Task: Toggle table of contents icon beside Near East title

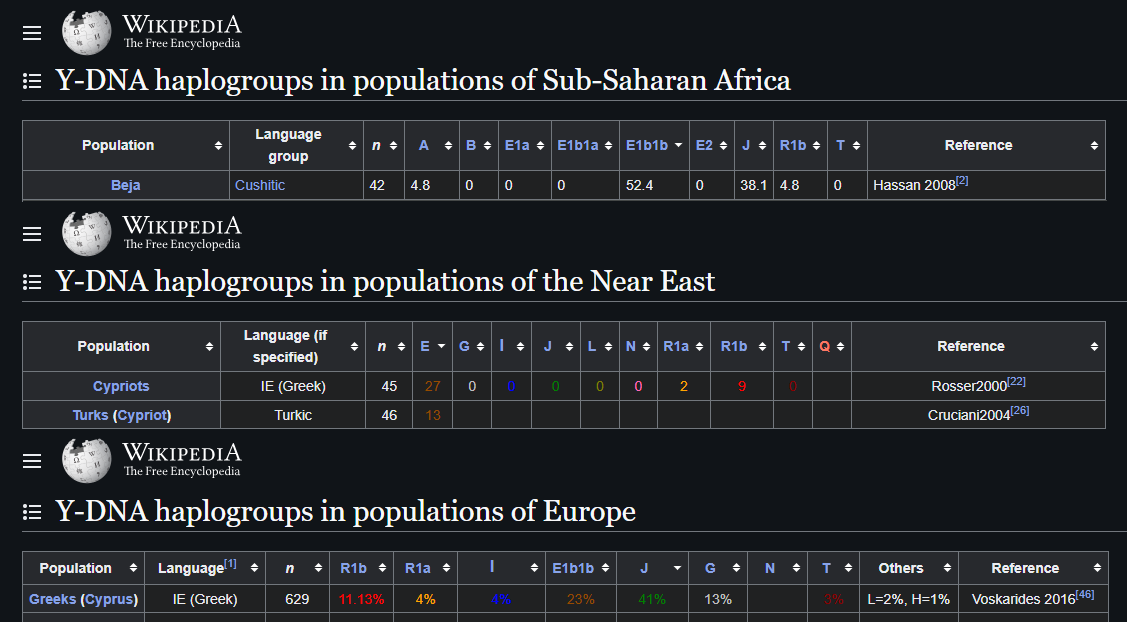Action: click(32, 282)
